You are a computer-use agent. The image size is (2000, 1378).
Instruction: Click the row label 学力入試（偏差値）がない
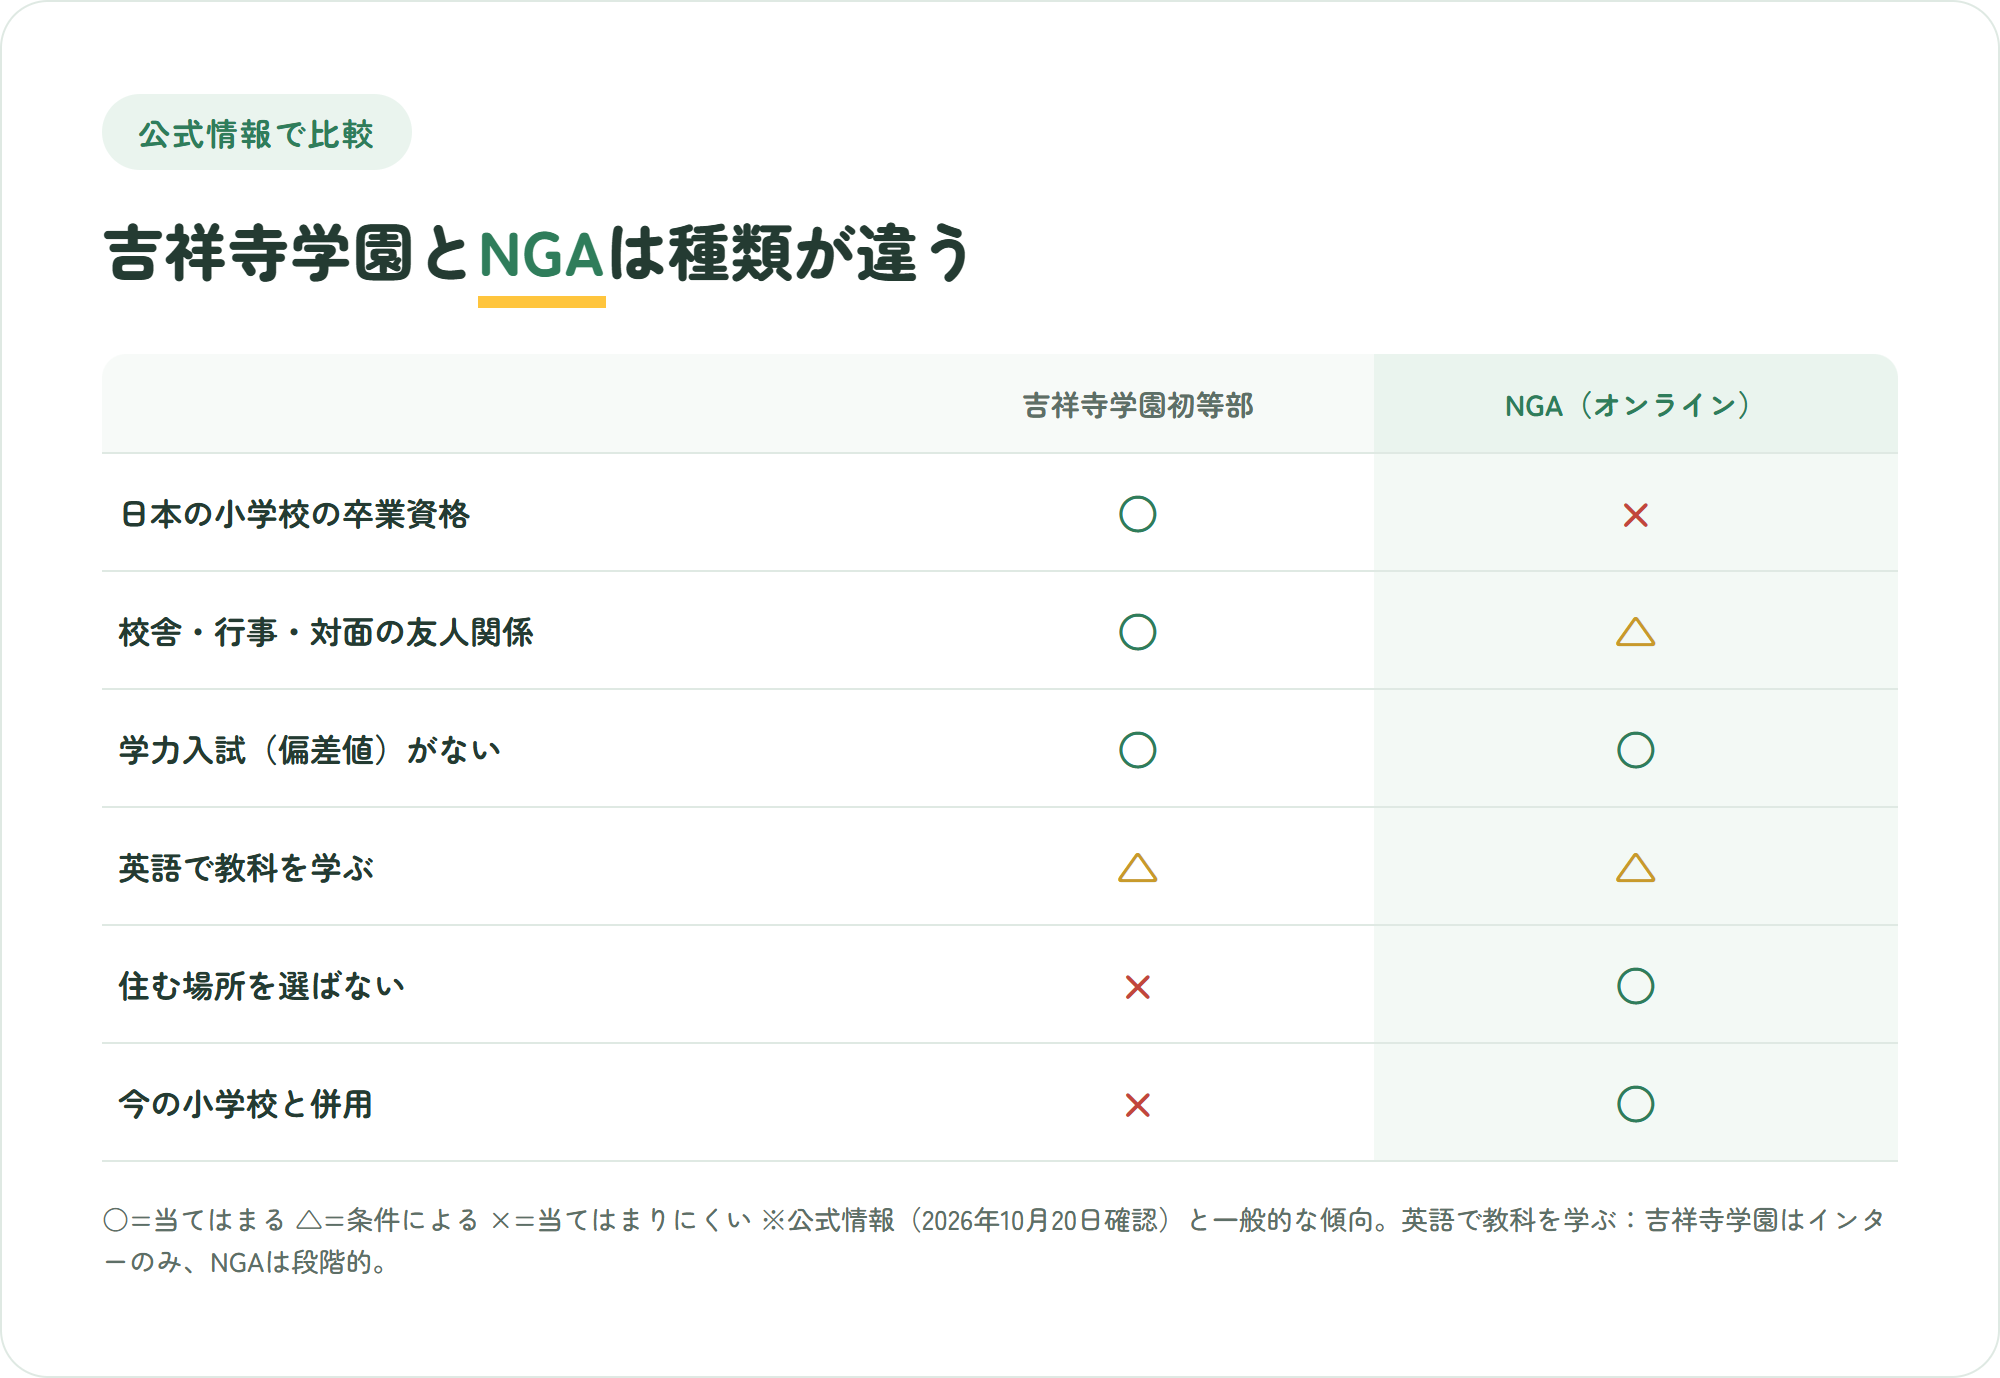coord(310,750)
